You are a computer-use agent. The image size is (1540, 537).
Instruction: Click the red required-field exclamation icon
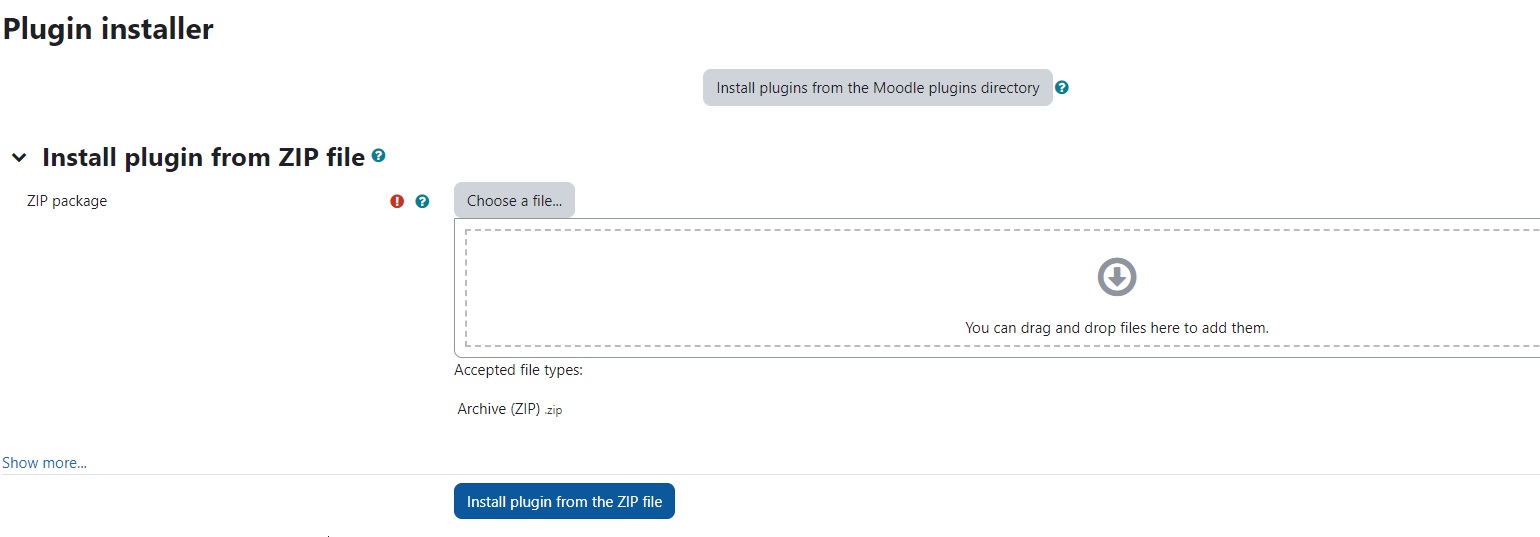tap(397, 201)
